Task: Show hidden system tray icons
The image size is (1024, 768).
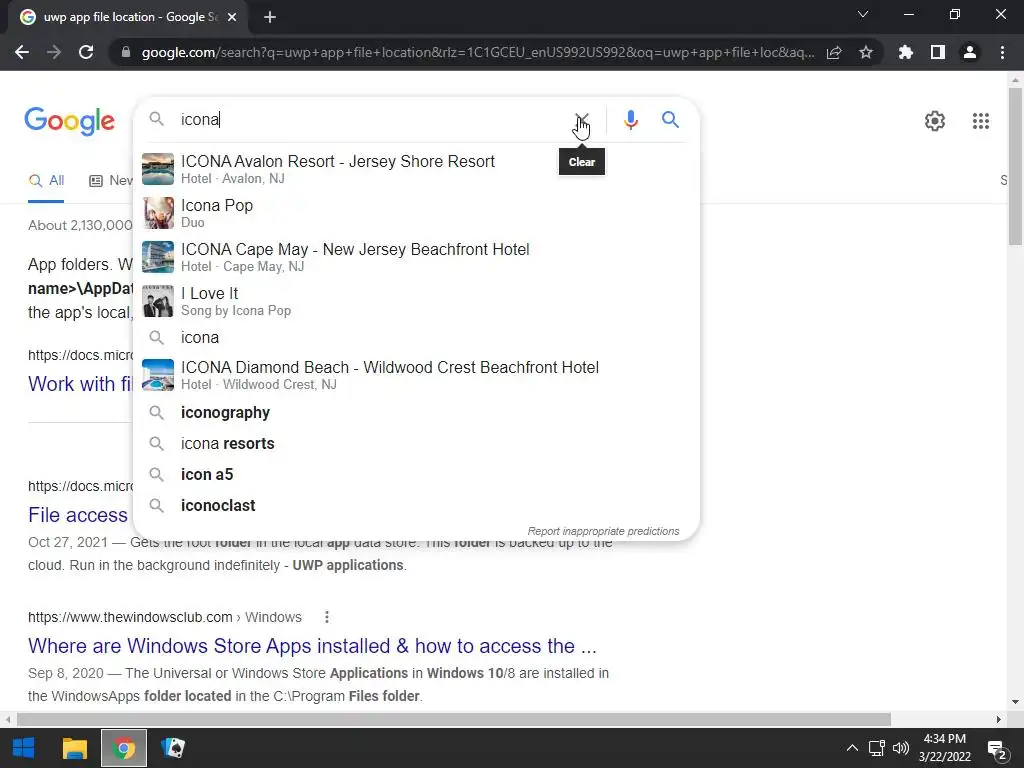Action: pyautogui.click(x=852, y=748)
